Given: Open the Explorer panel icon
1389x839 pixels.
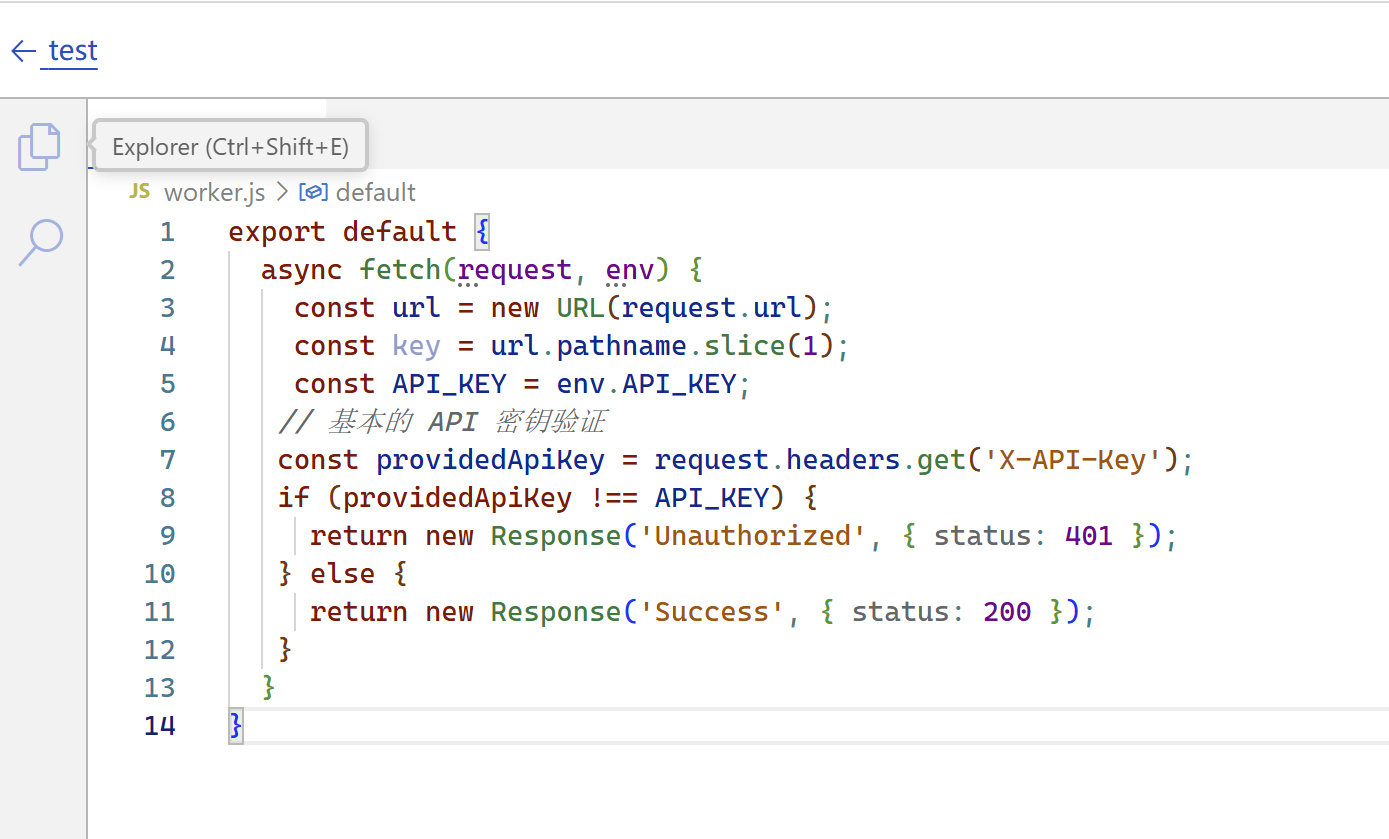Looking at the screenshot, I should coord(40,147).
